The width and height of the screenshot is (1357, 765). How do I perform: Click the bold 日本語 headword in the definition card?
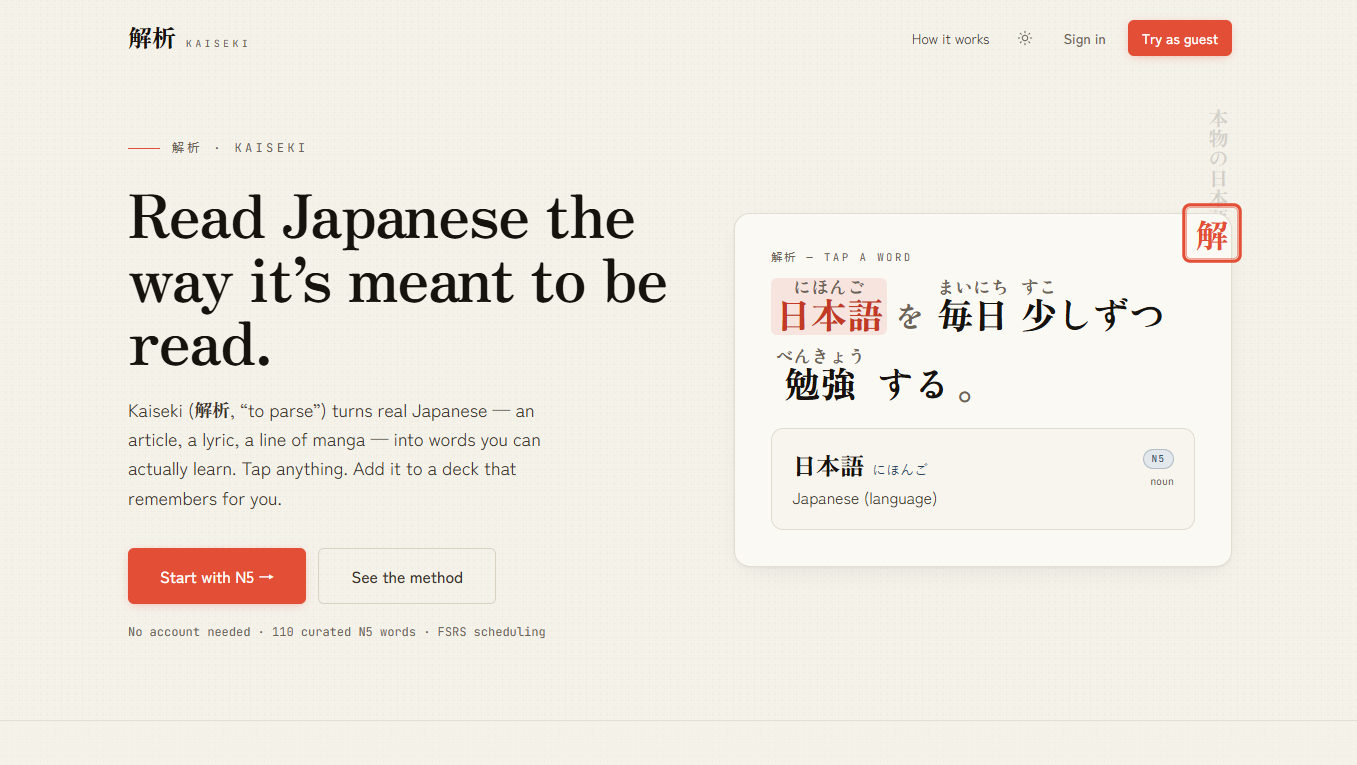click(x=828, y=466)
